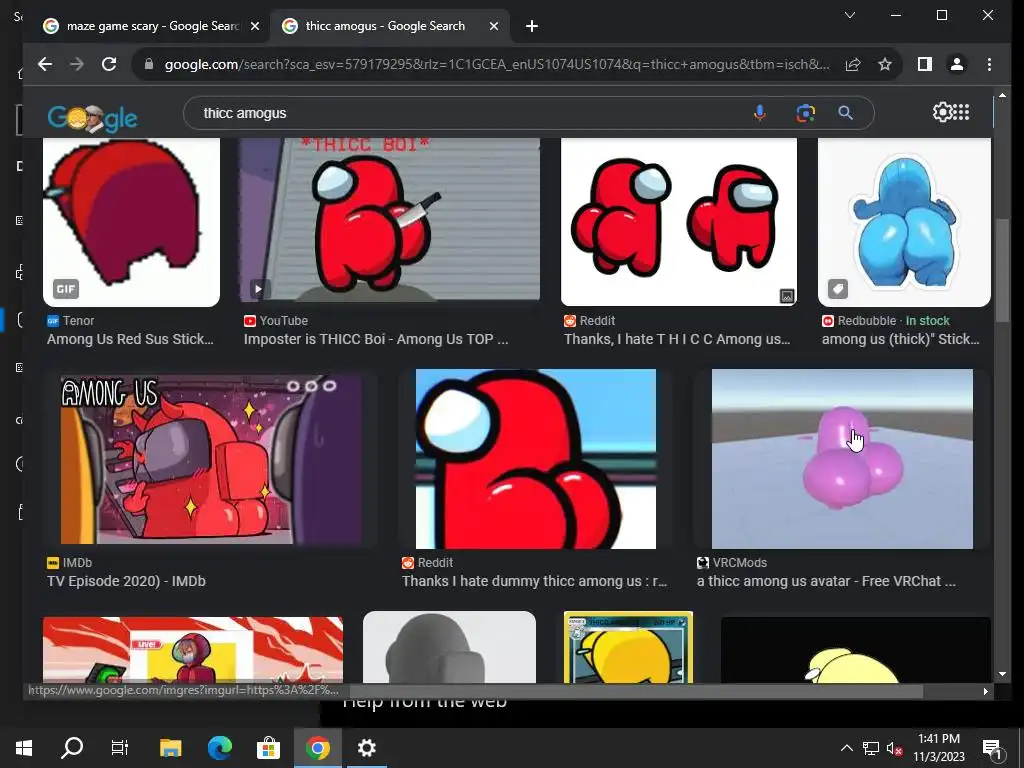Open Chrome's three-dot menu

(x=989, y=64)
